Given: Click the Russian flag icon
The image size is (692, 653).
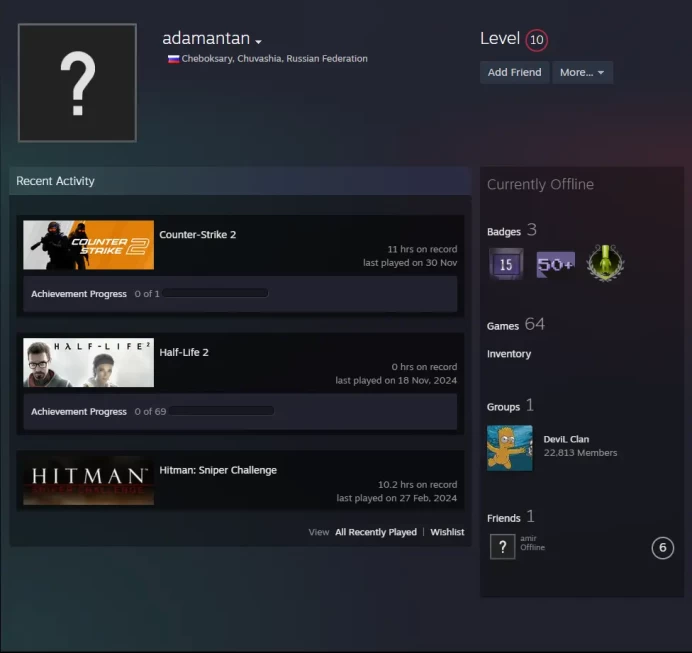Looking at the screenshot, I should coord(173,59).
